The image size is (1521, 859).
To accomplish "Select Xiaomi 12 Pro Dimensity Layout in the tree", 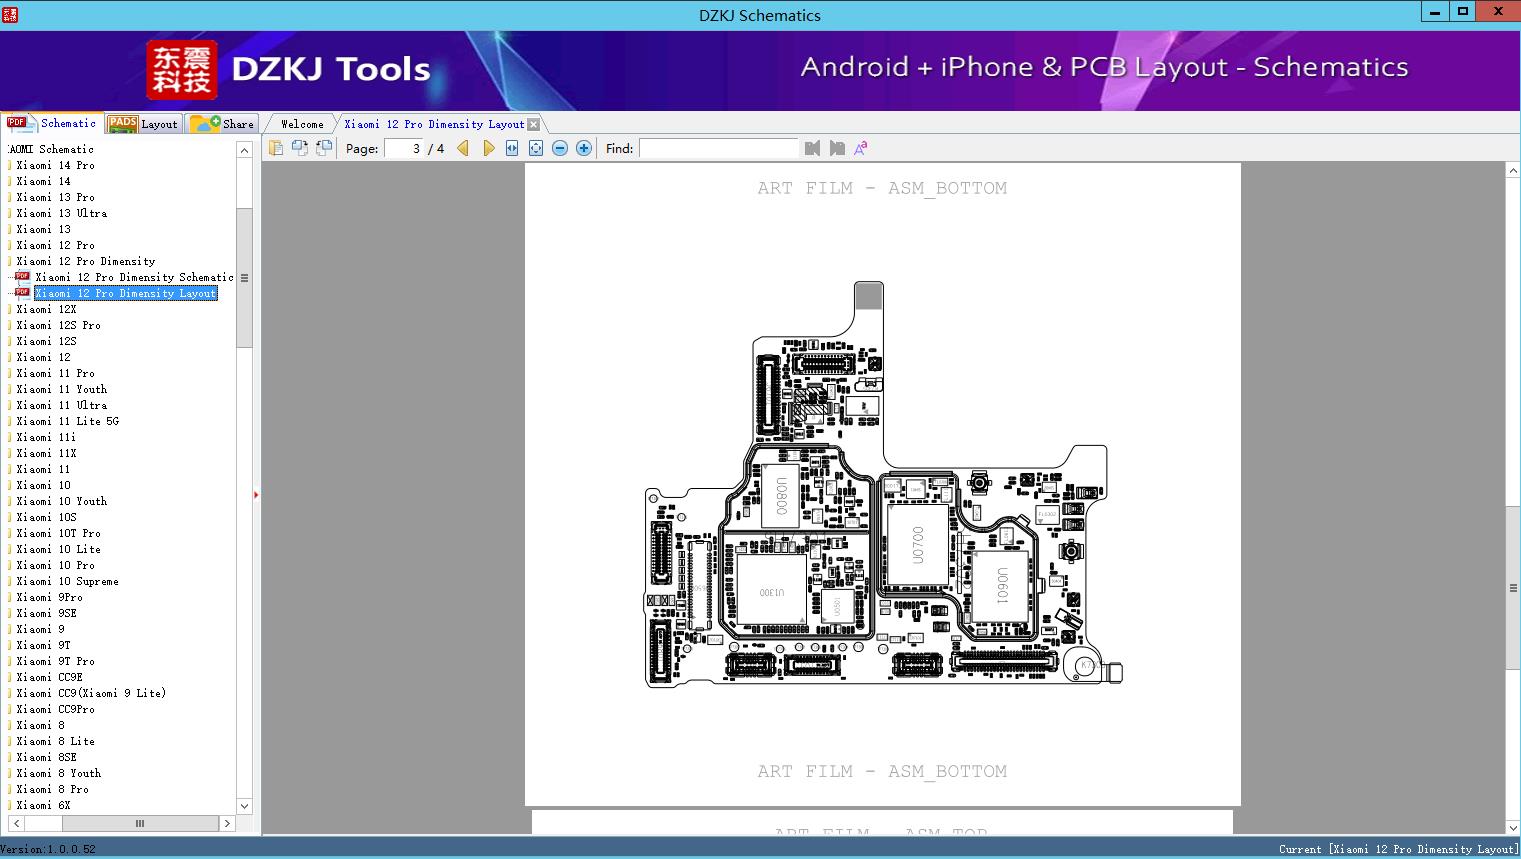I will (x=126, y=293).
